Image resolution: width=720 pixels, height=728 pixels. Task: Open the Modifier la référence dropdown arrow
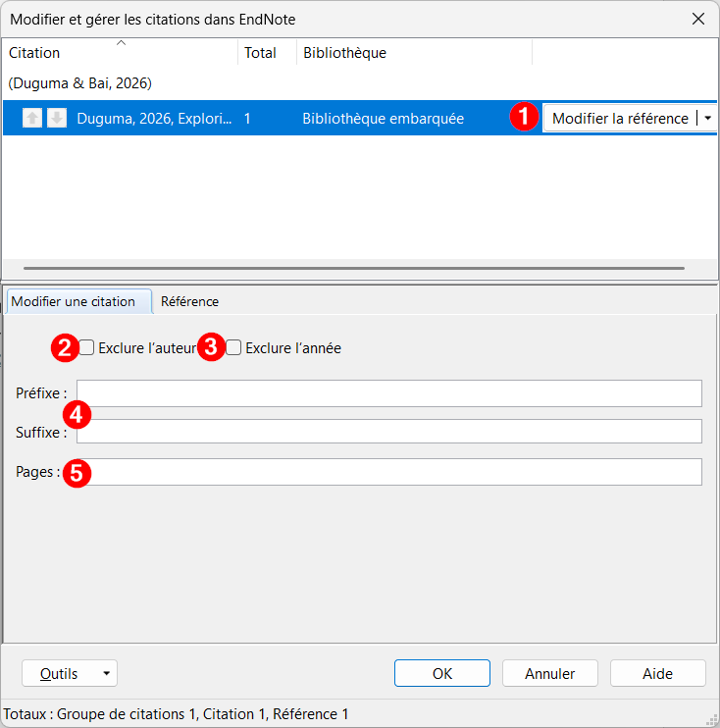[707, 118]
